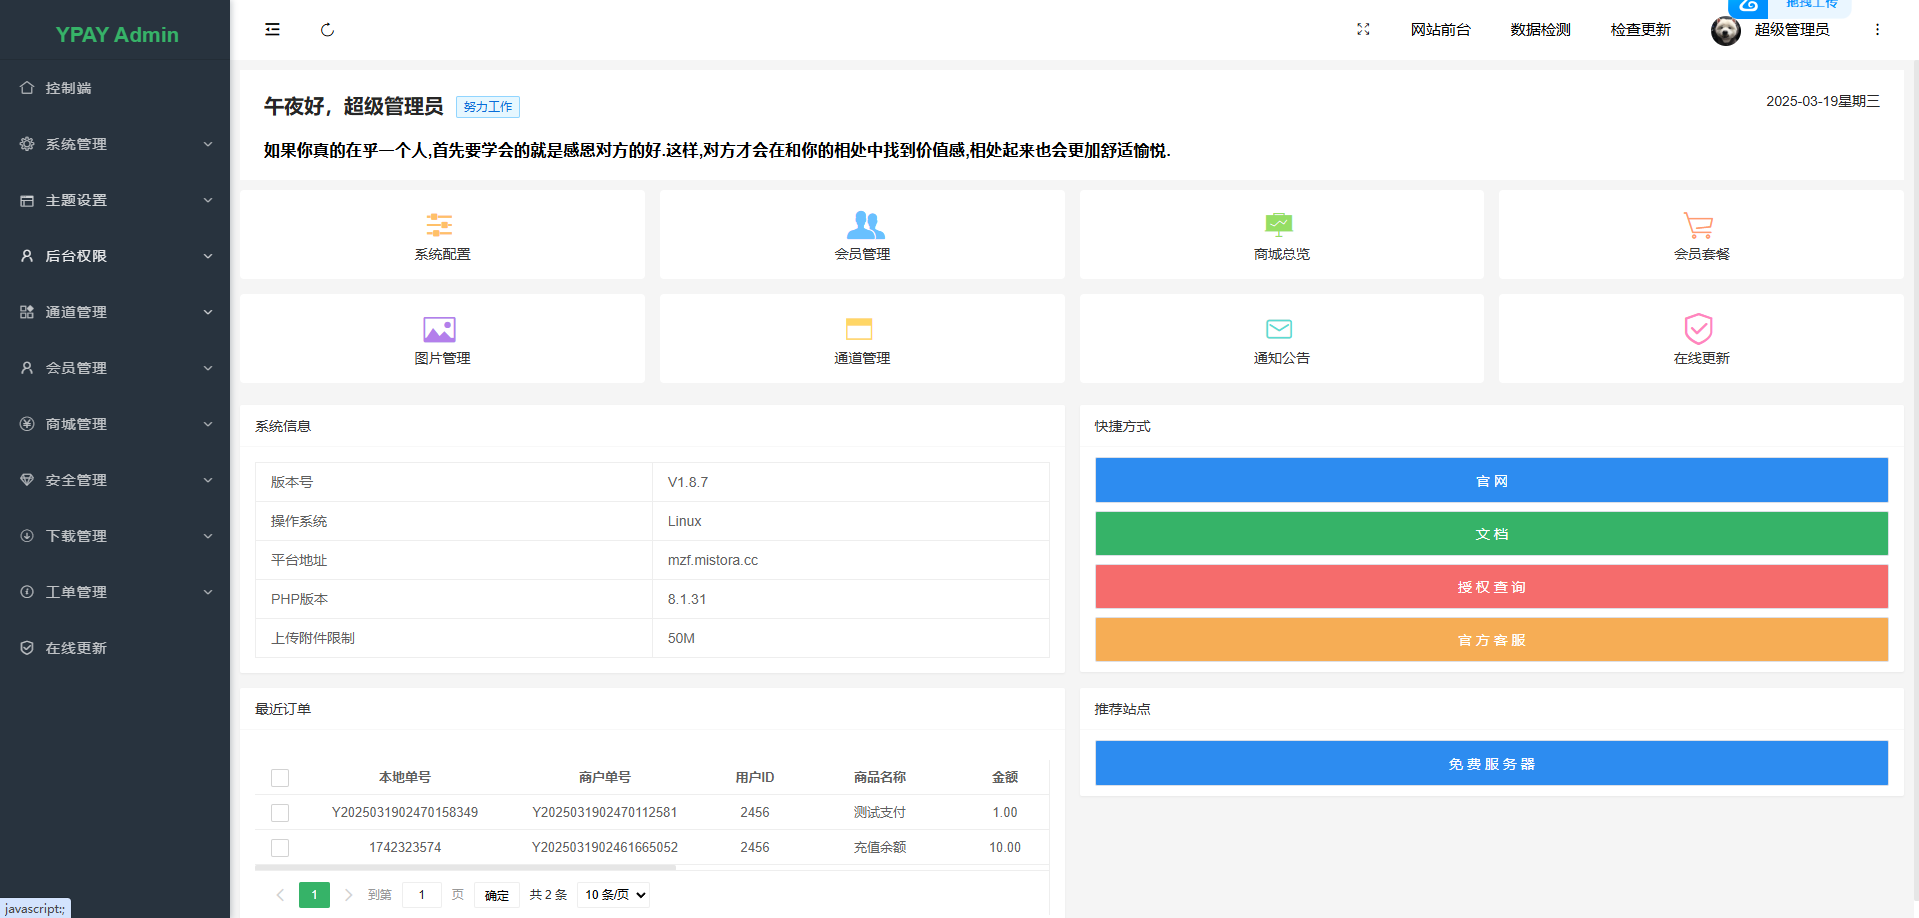Open the 10条/页 page size dropdown
1919x918 pixels.
click(612, 894)
